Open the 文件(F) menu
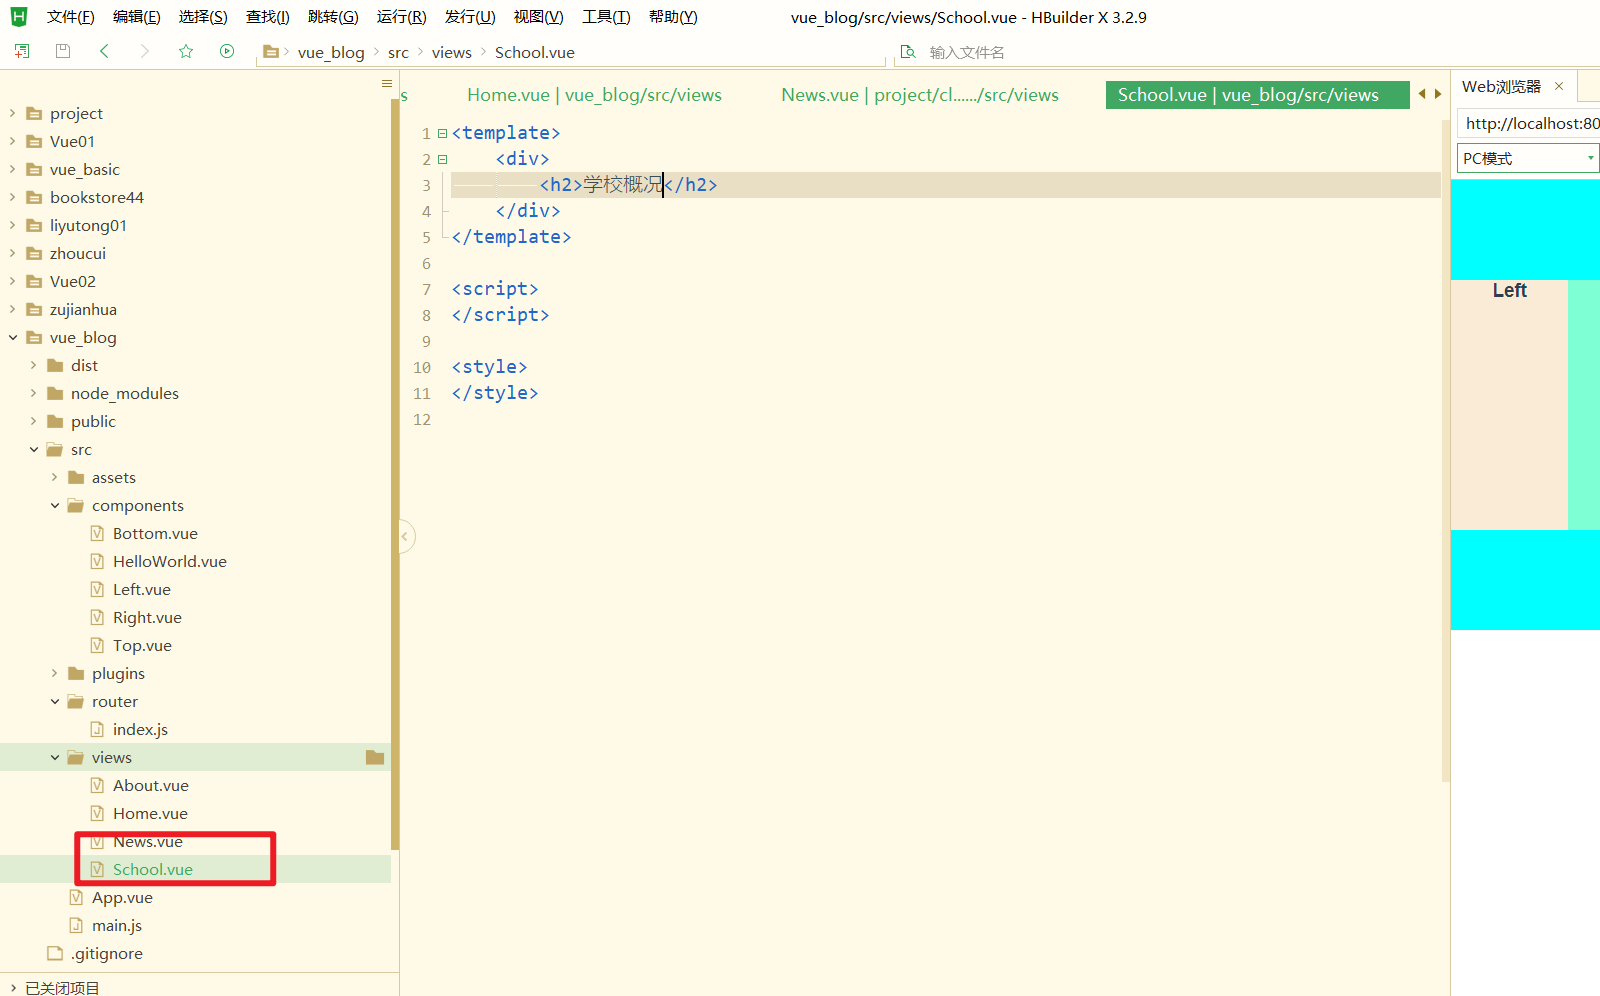 click(71, 17)
